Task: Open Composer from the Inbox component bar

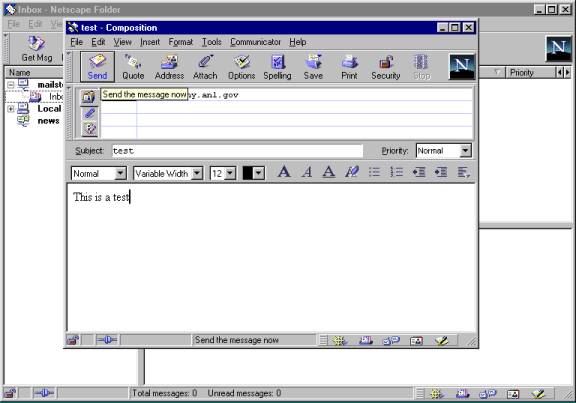Action: pos(539,394)
